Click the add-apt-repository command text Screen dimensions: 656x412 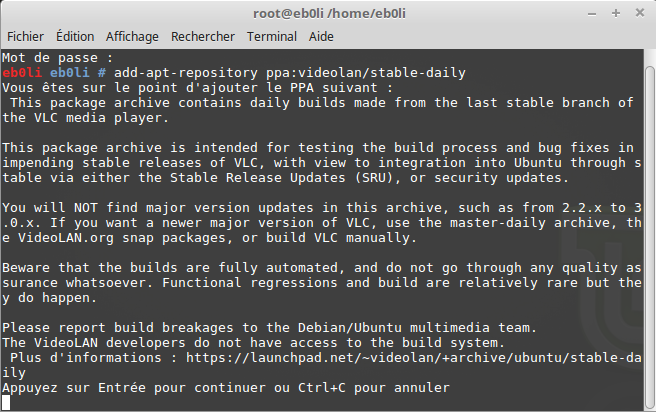186,73
